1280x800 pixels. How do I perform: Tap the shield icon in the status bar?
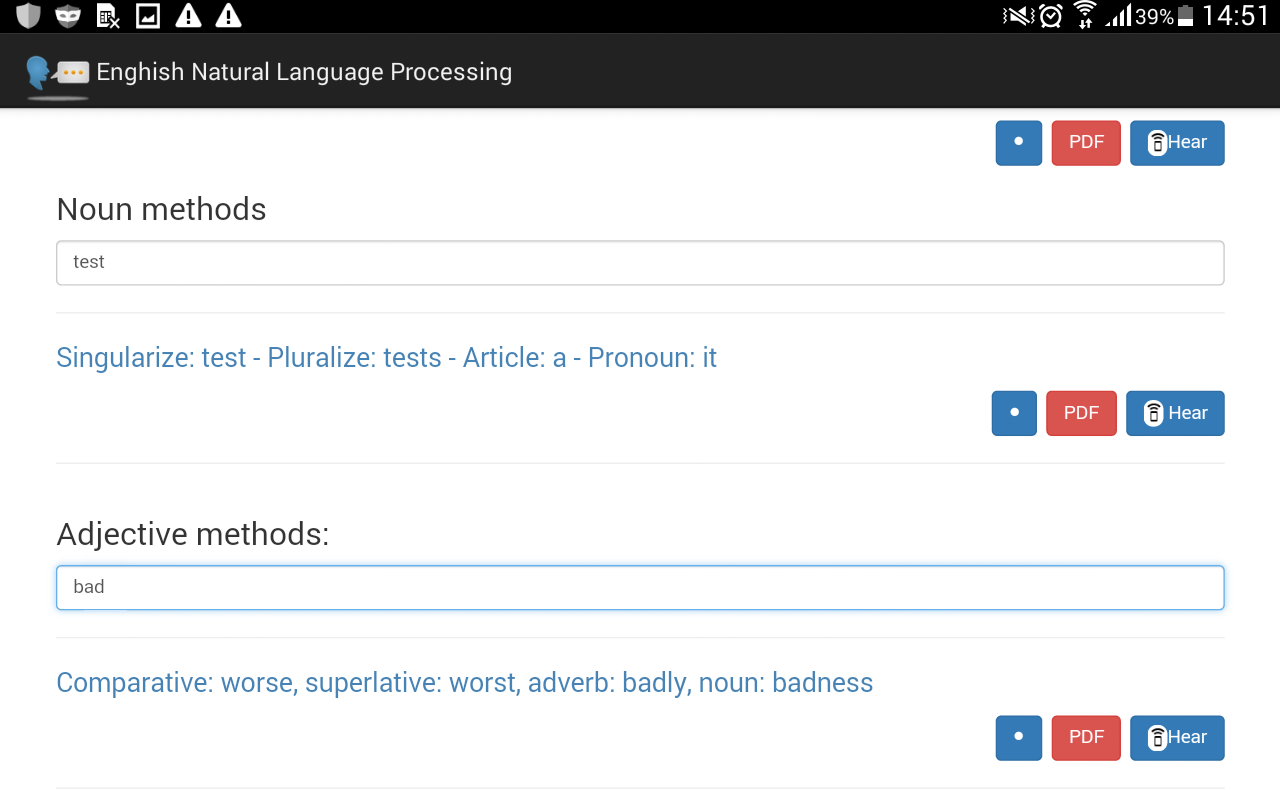pyautogui.click(x=28, y=16)
